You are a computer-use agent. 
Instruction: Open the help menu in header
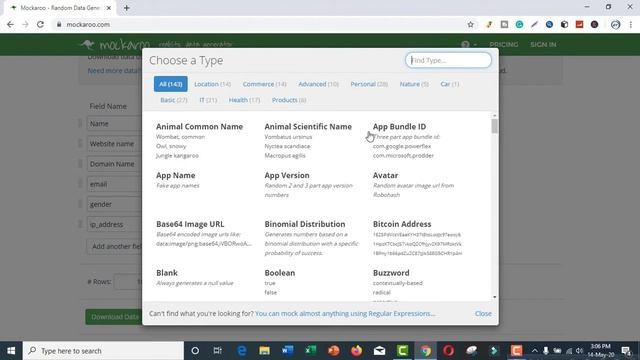(468, 44)
